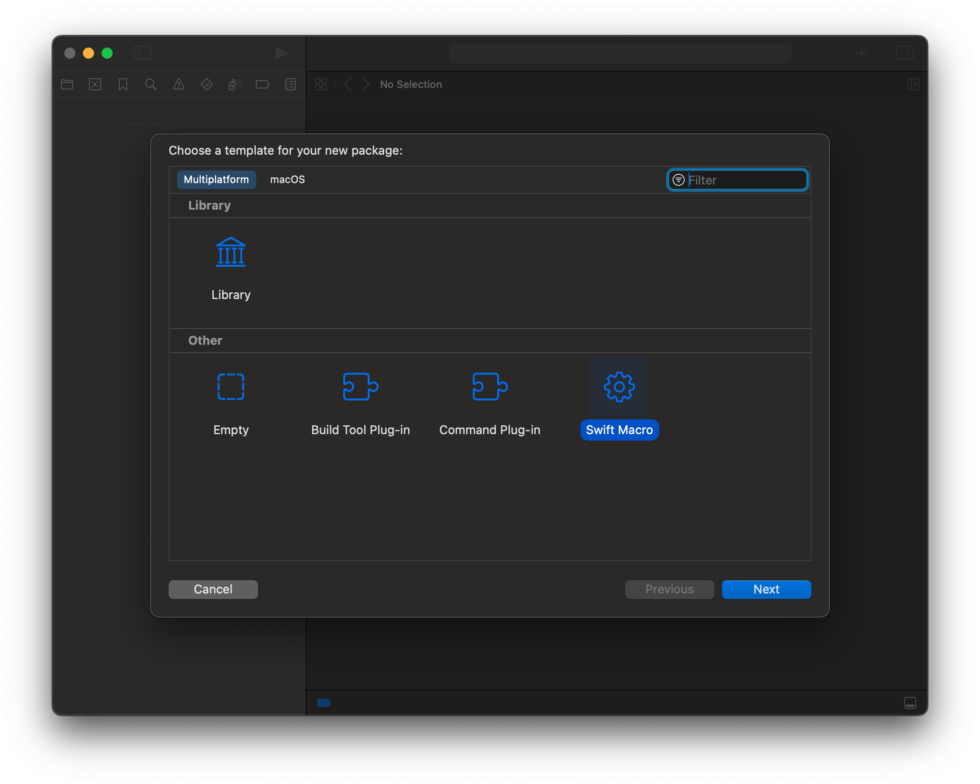
Task: Select the Empty package template
Action: [x=231, y=400]
